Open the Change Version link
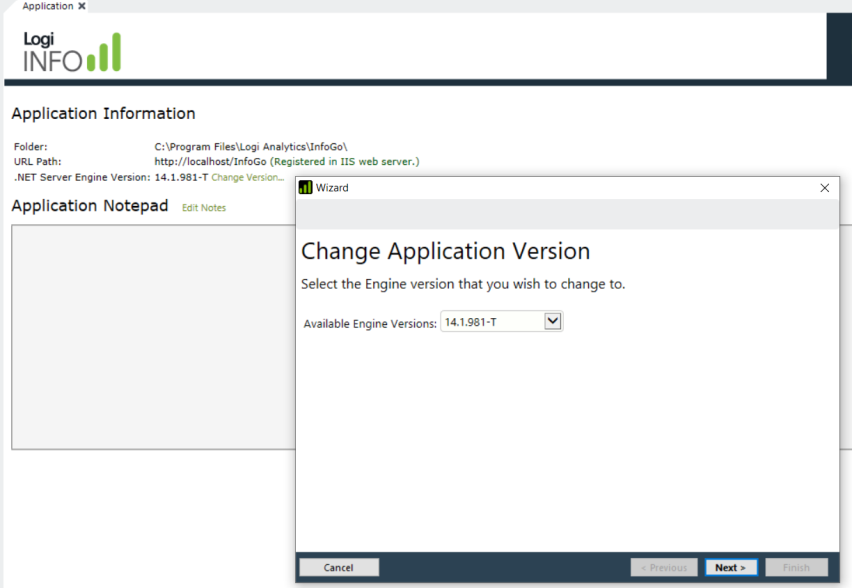 point(248,177)
